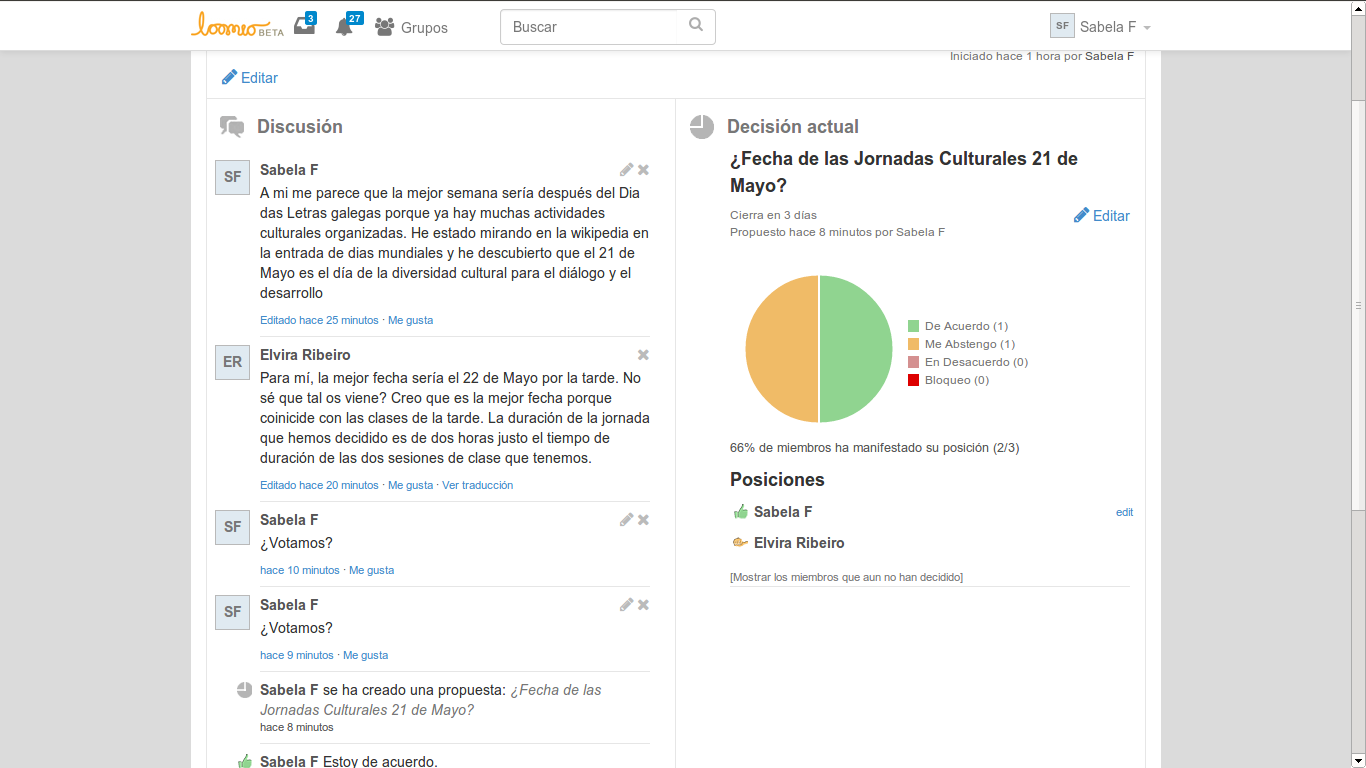Delete Sabela's first long comment
Image resolution: width=1366 pixels, height=768 pixels.
pyautogui.click(x=643, y=170)
